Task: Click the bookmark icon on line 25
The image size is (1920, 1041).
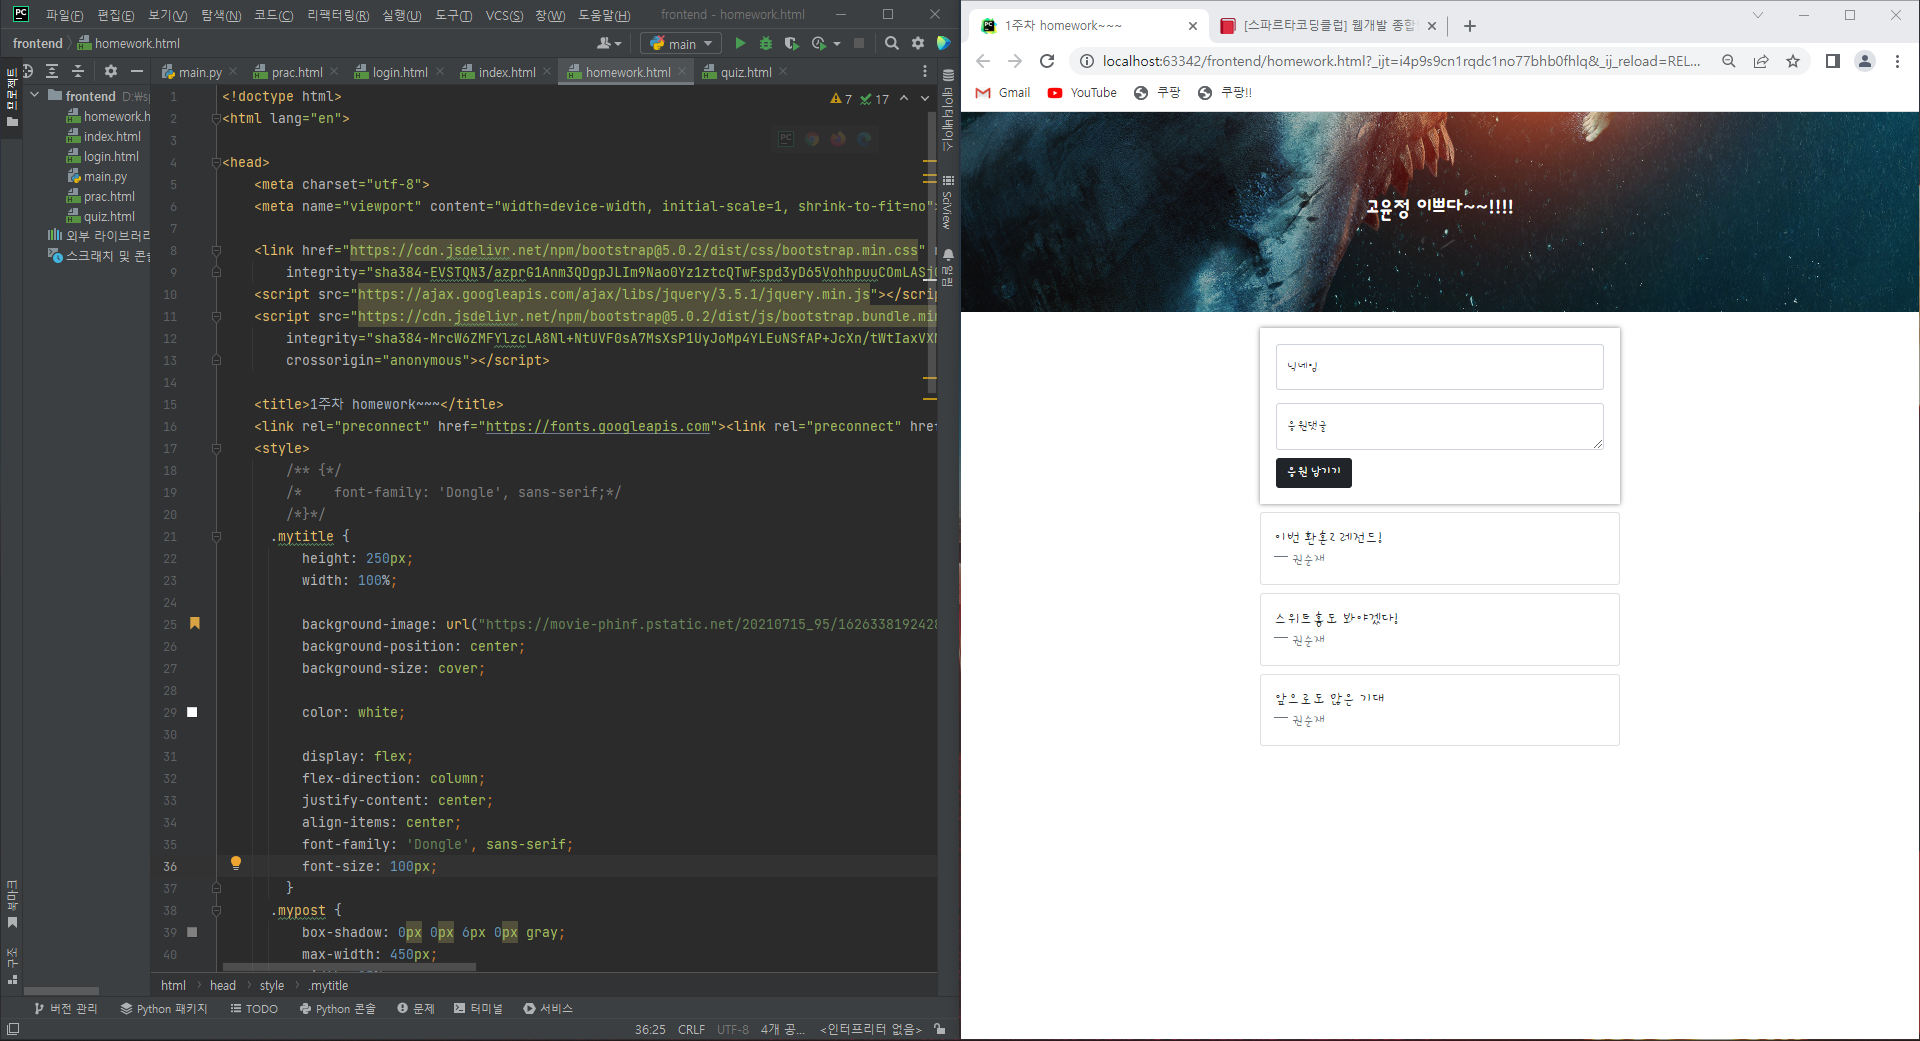Action: pyautogui.click(x=195, y=623)
